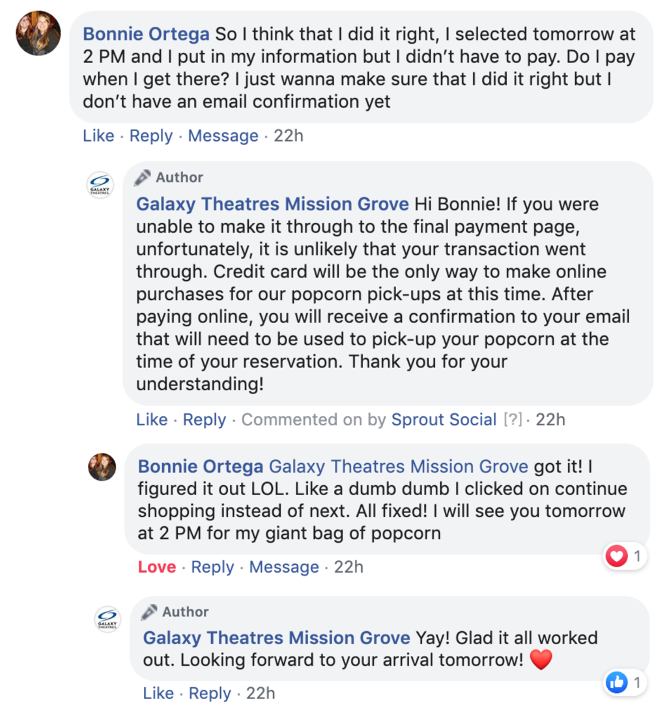Open the Sprout Social link
The width and height of the screenshot is (668, 722).
point(444,419)
